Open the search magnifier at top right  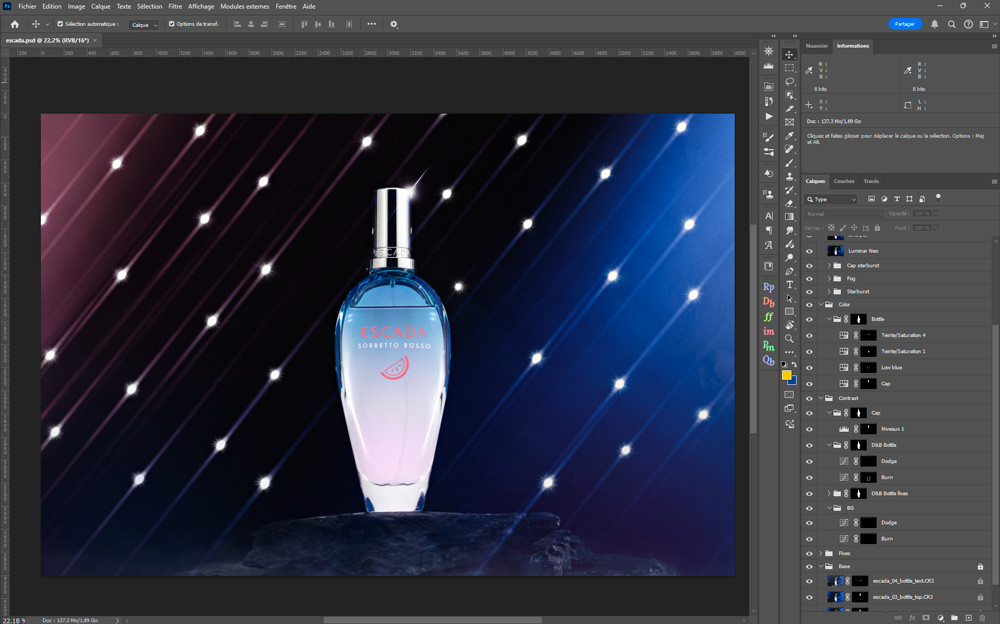[952, 24]
